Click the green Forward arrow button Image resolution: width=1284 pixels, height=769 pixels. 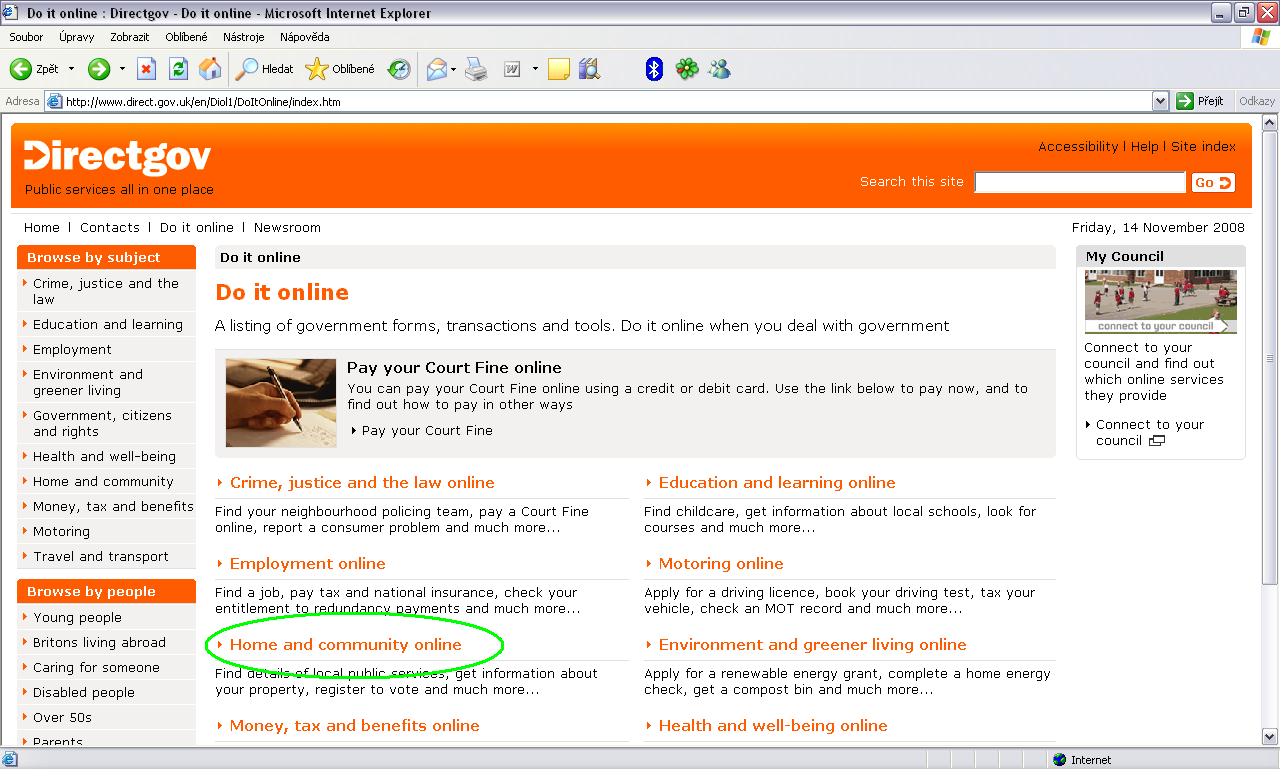[x=99, y=69]
